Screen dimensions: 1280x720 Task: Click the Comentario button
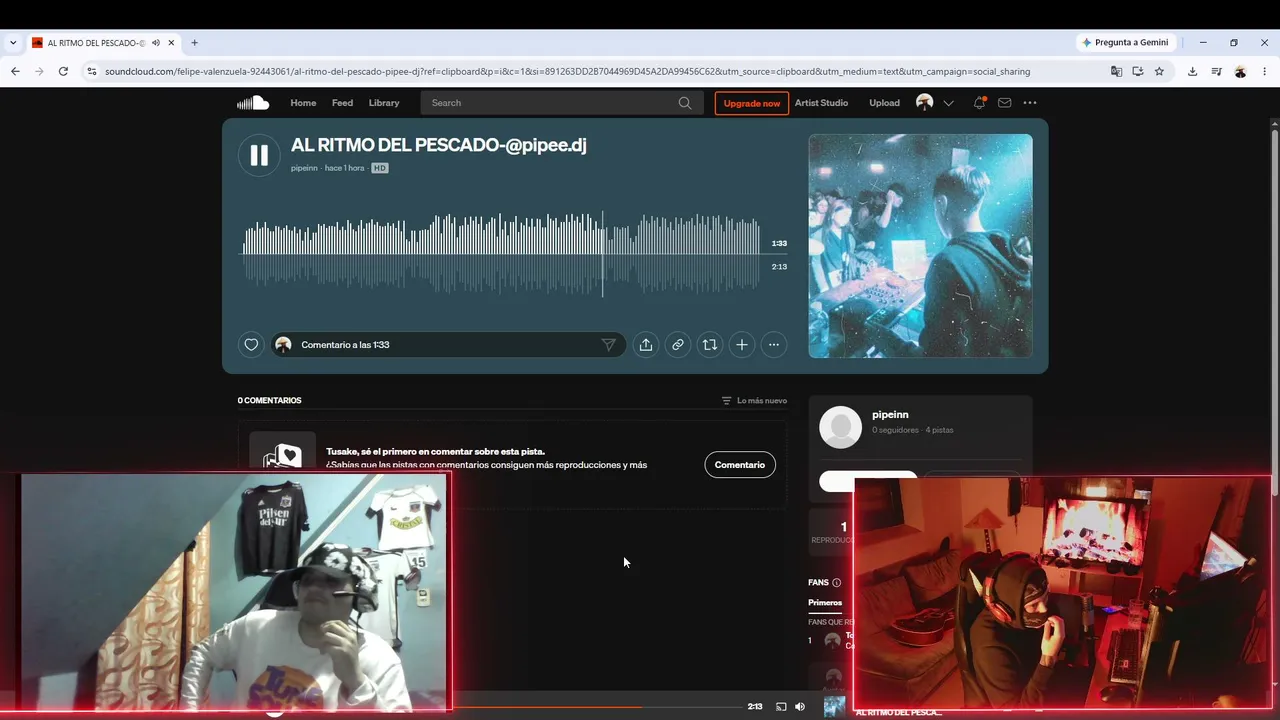click(x=740, y=465)
